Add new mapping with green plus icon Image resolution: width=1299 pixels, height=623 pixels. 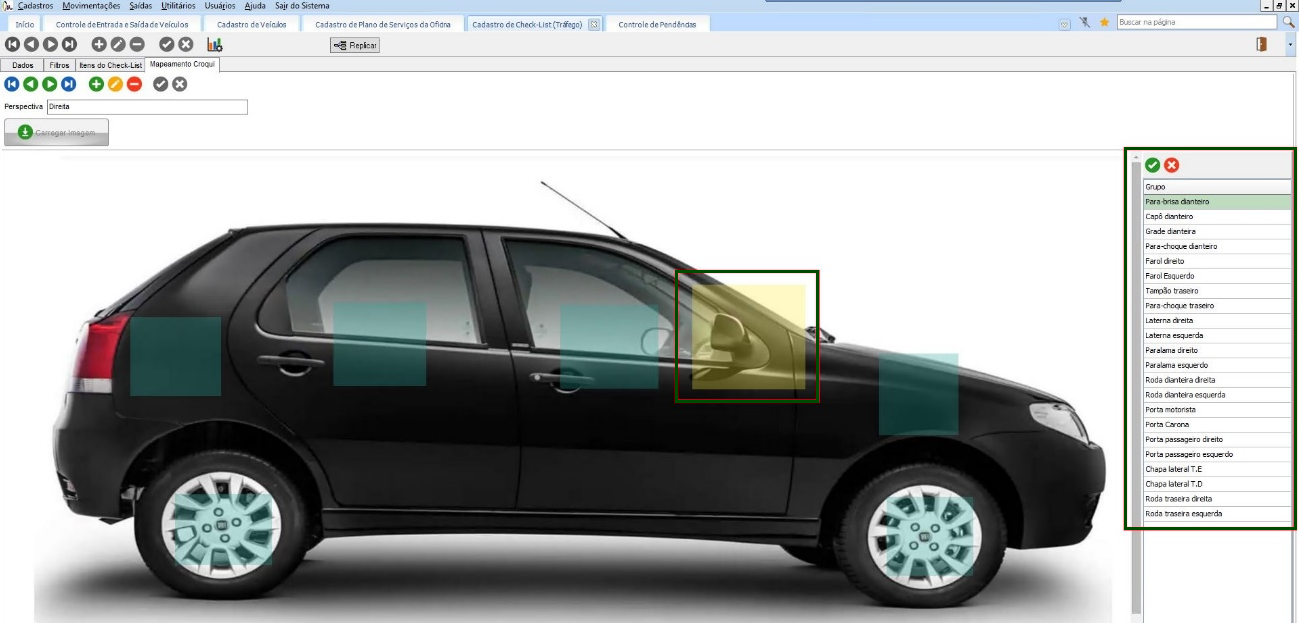point(97,84)
